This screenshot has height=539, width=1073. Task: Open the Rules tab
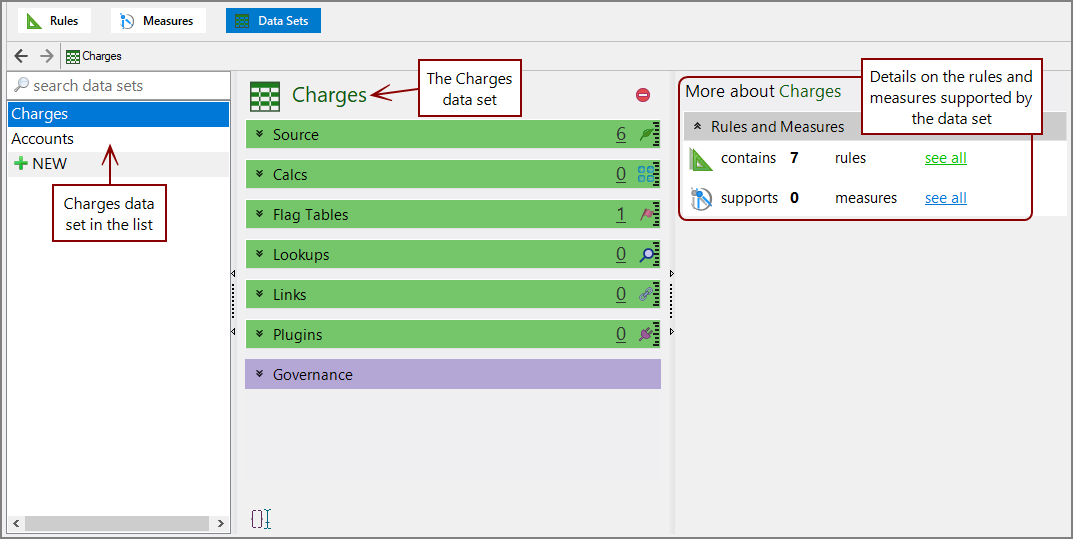pyautogui.click(x=53, y=21)
